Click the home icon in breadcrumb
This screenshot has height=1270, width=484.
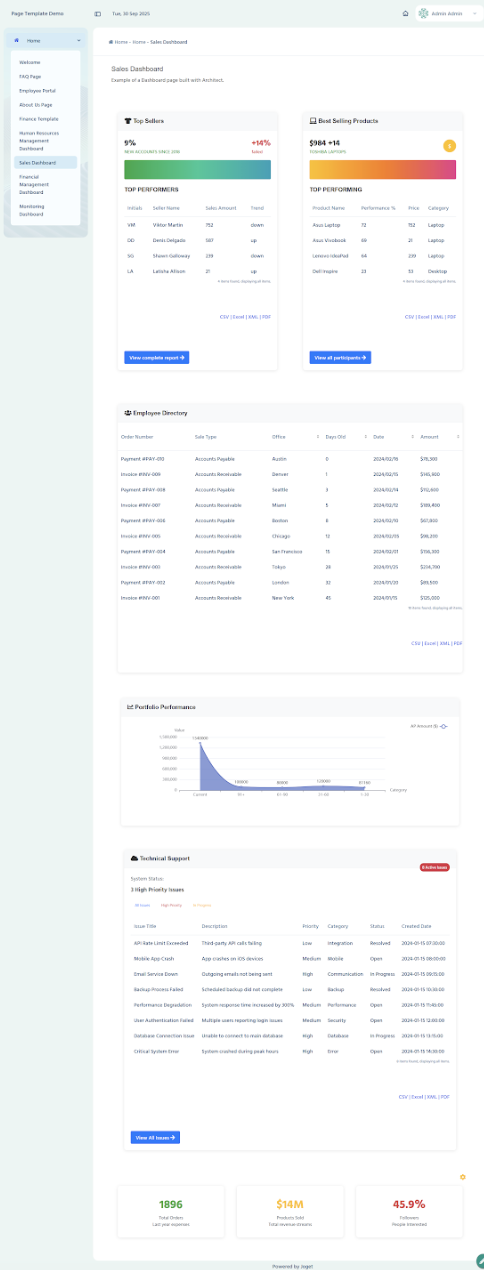click(110, 42)
